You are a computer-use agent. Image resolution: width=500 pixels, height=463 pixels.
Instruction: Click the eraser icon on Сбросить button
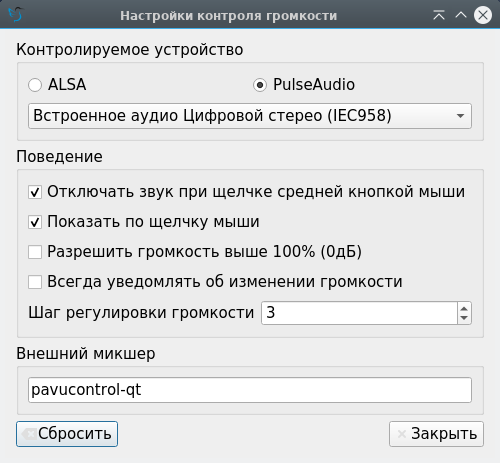29,434
